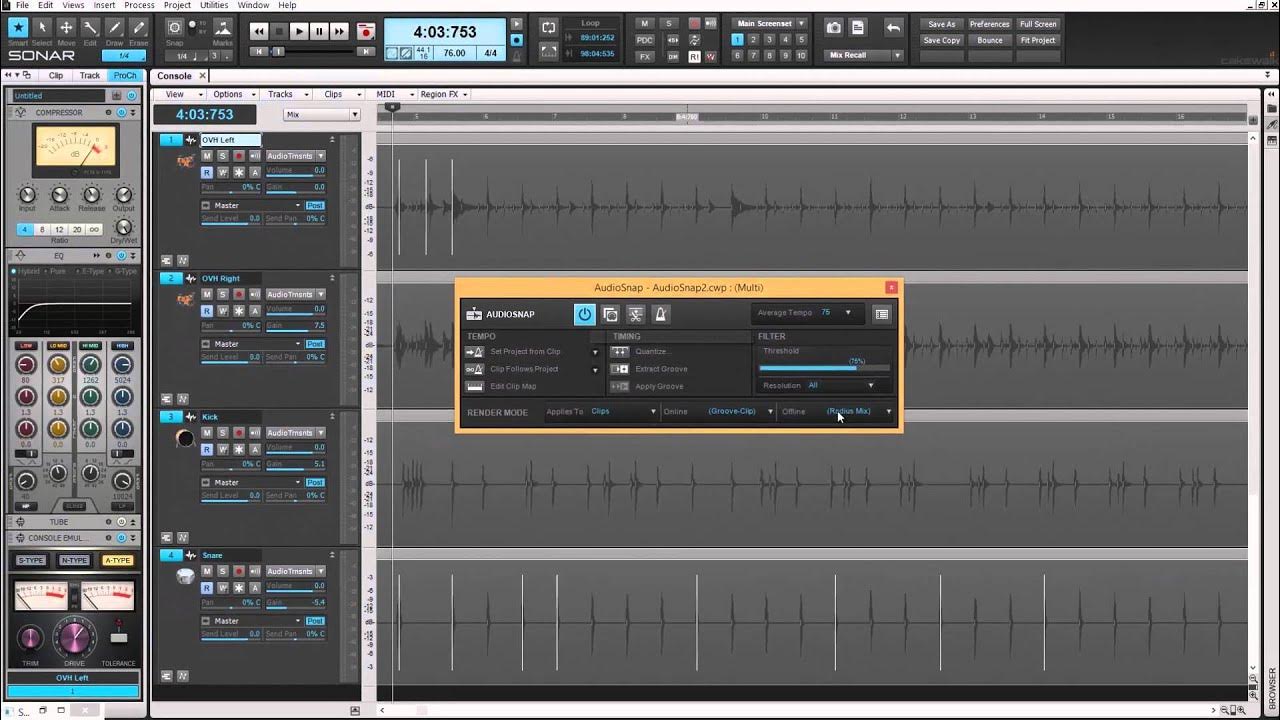Viewport: 1280px width, 720px height.
Task: Open the Resolution dropdown in Filter
Action: click(x=870, y=385)
